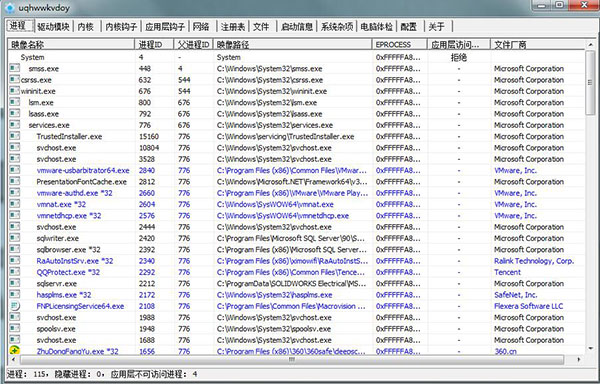Image resolution: width=600 pixels, height=384 pixels.
Task: Open the 注册表 tab
Action: (232, 26)
